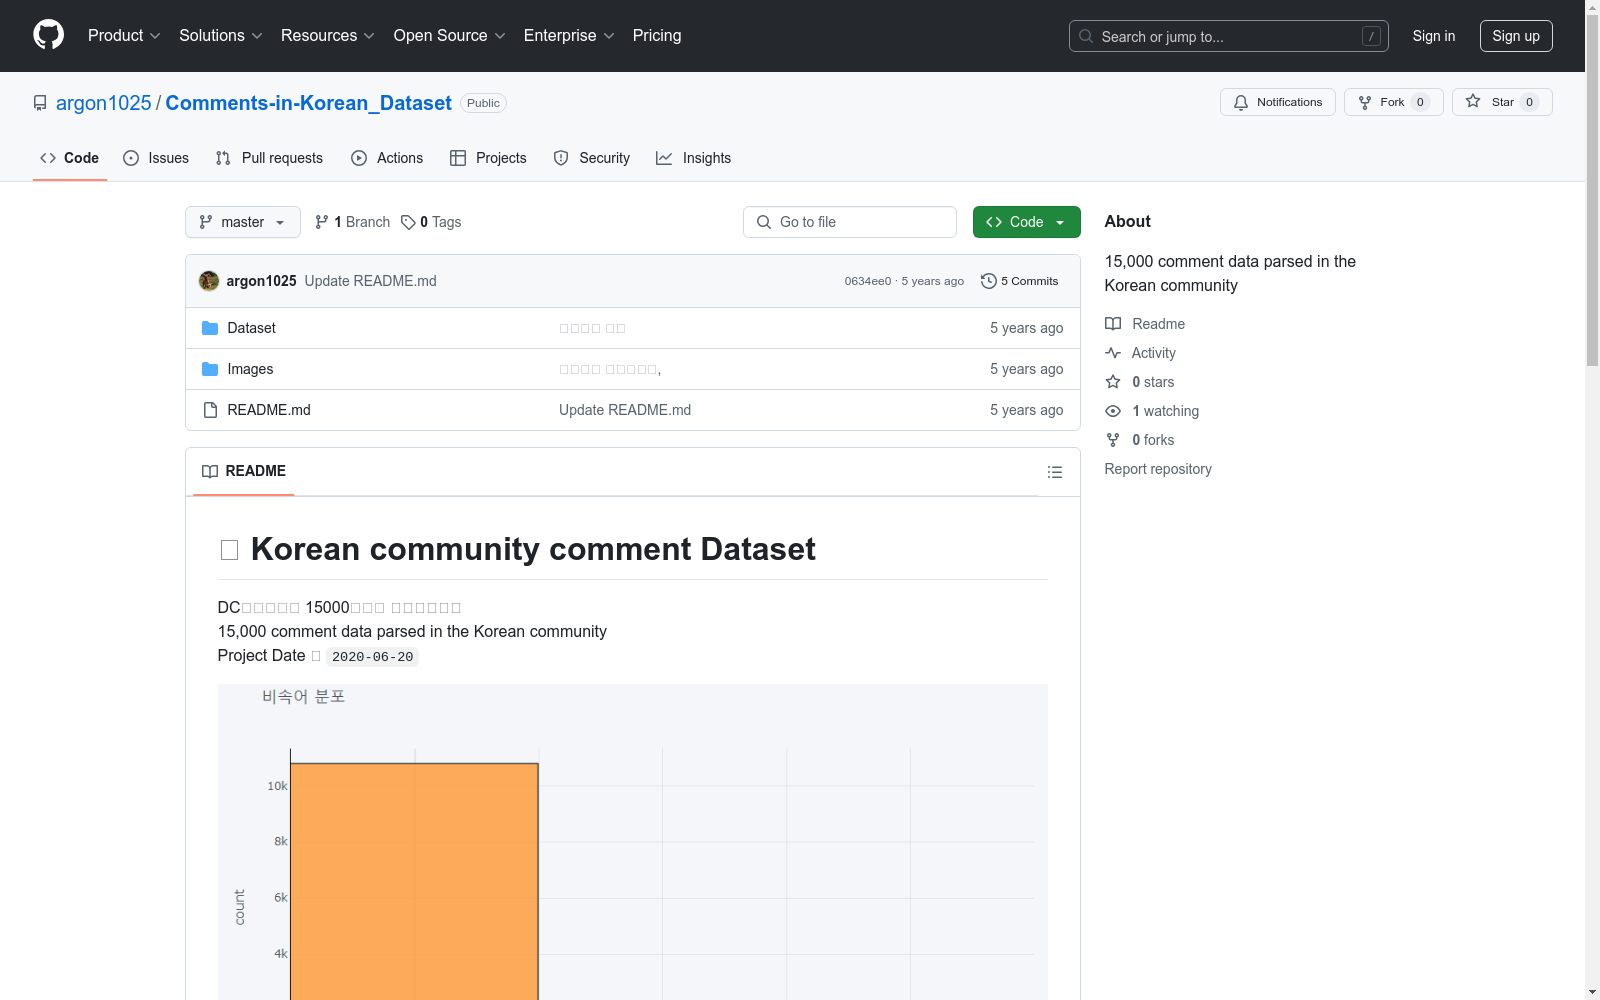Click the branch icon beside 1 Branch

coord(322,222)
